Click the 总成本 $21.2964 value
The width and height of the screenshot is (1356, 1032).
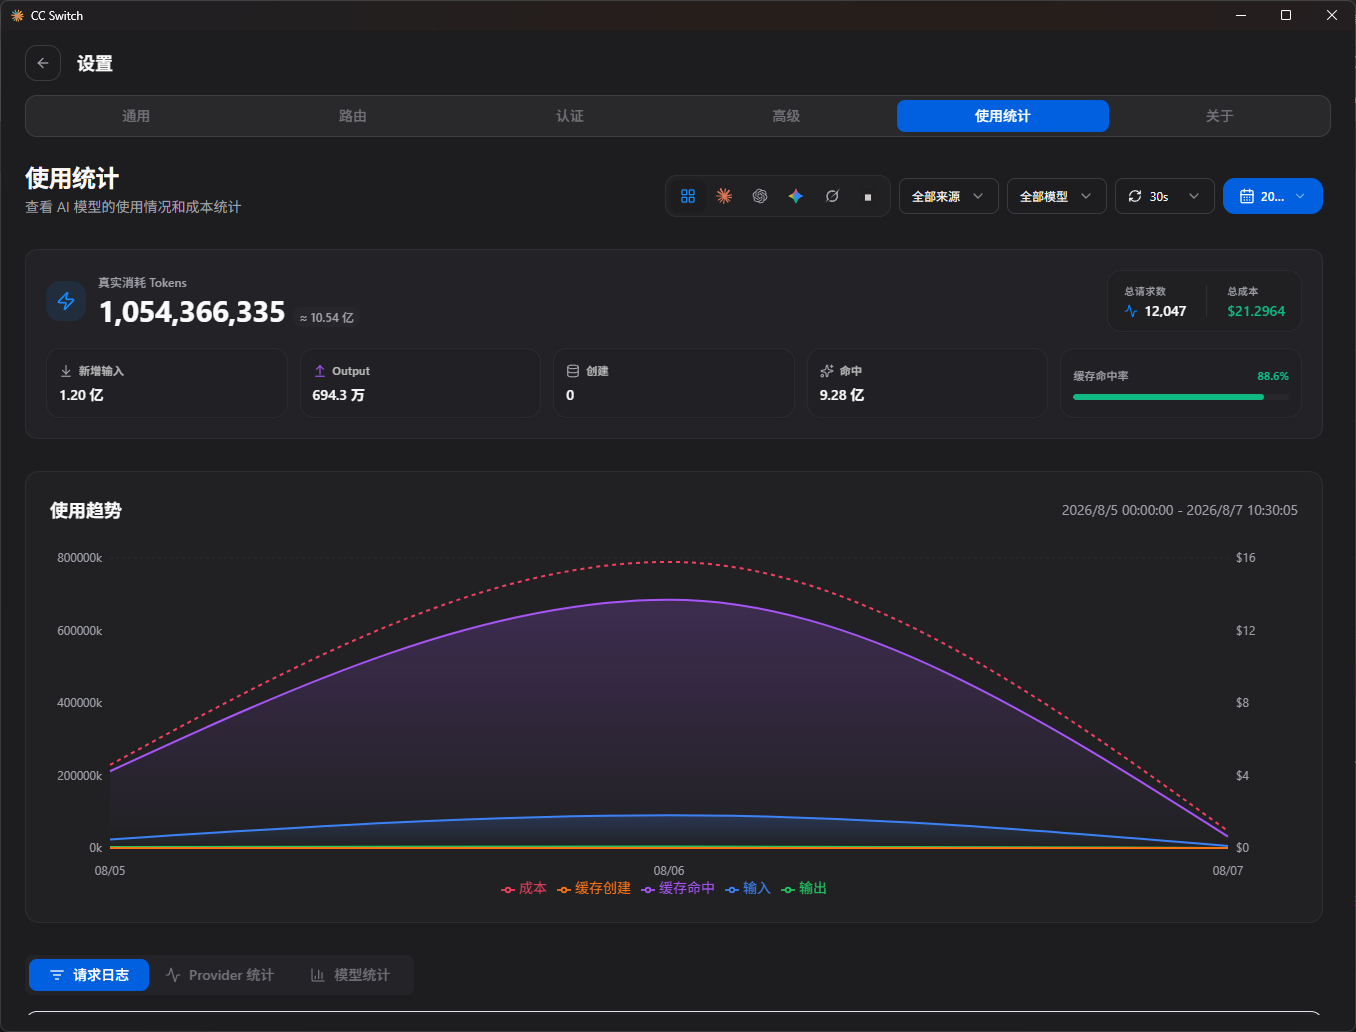click(1256, 311)
